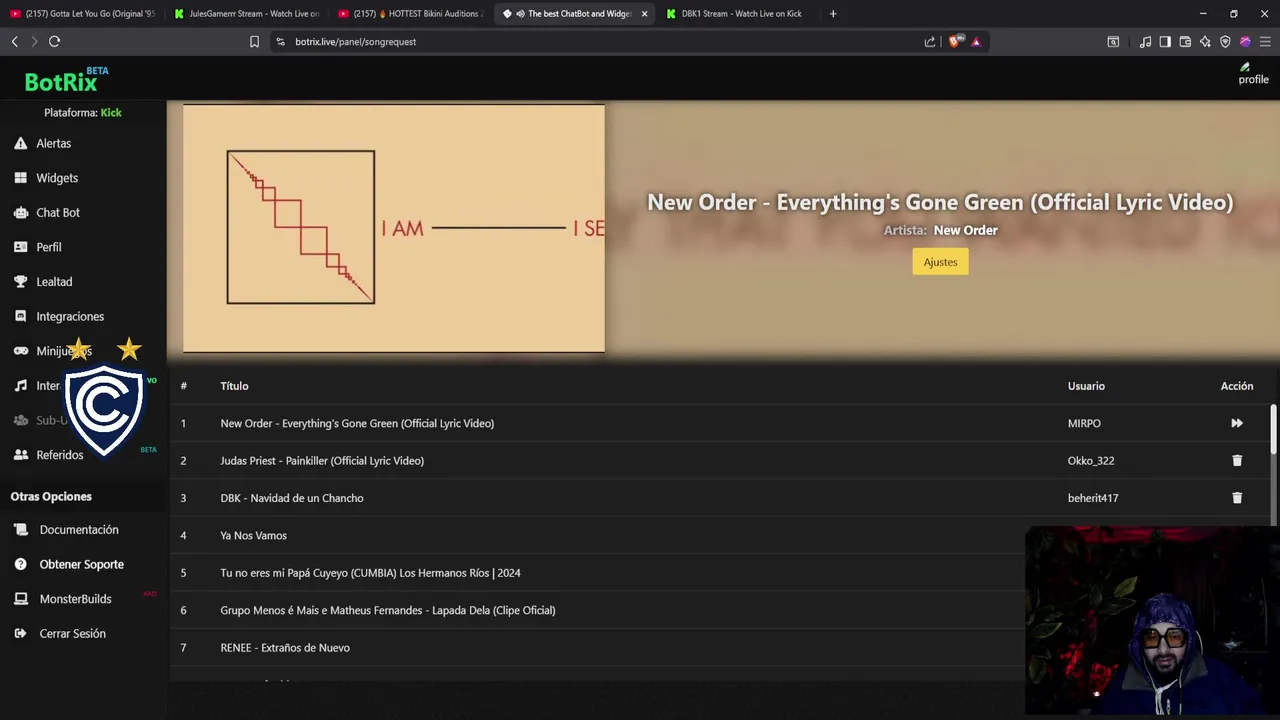Open a new browser tab with plus
The image size is (1280, 720).
(833, 14)
